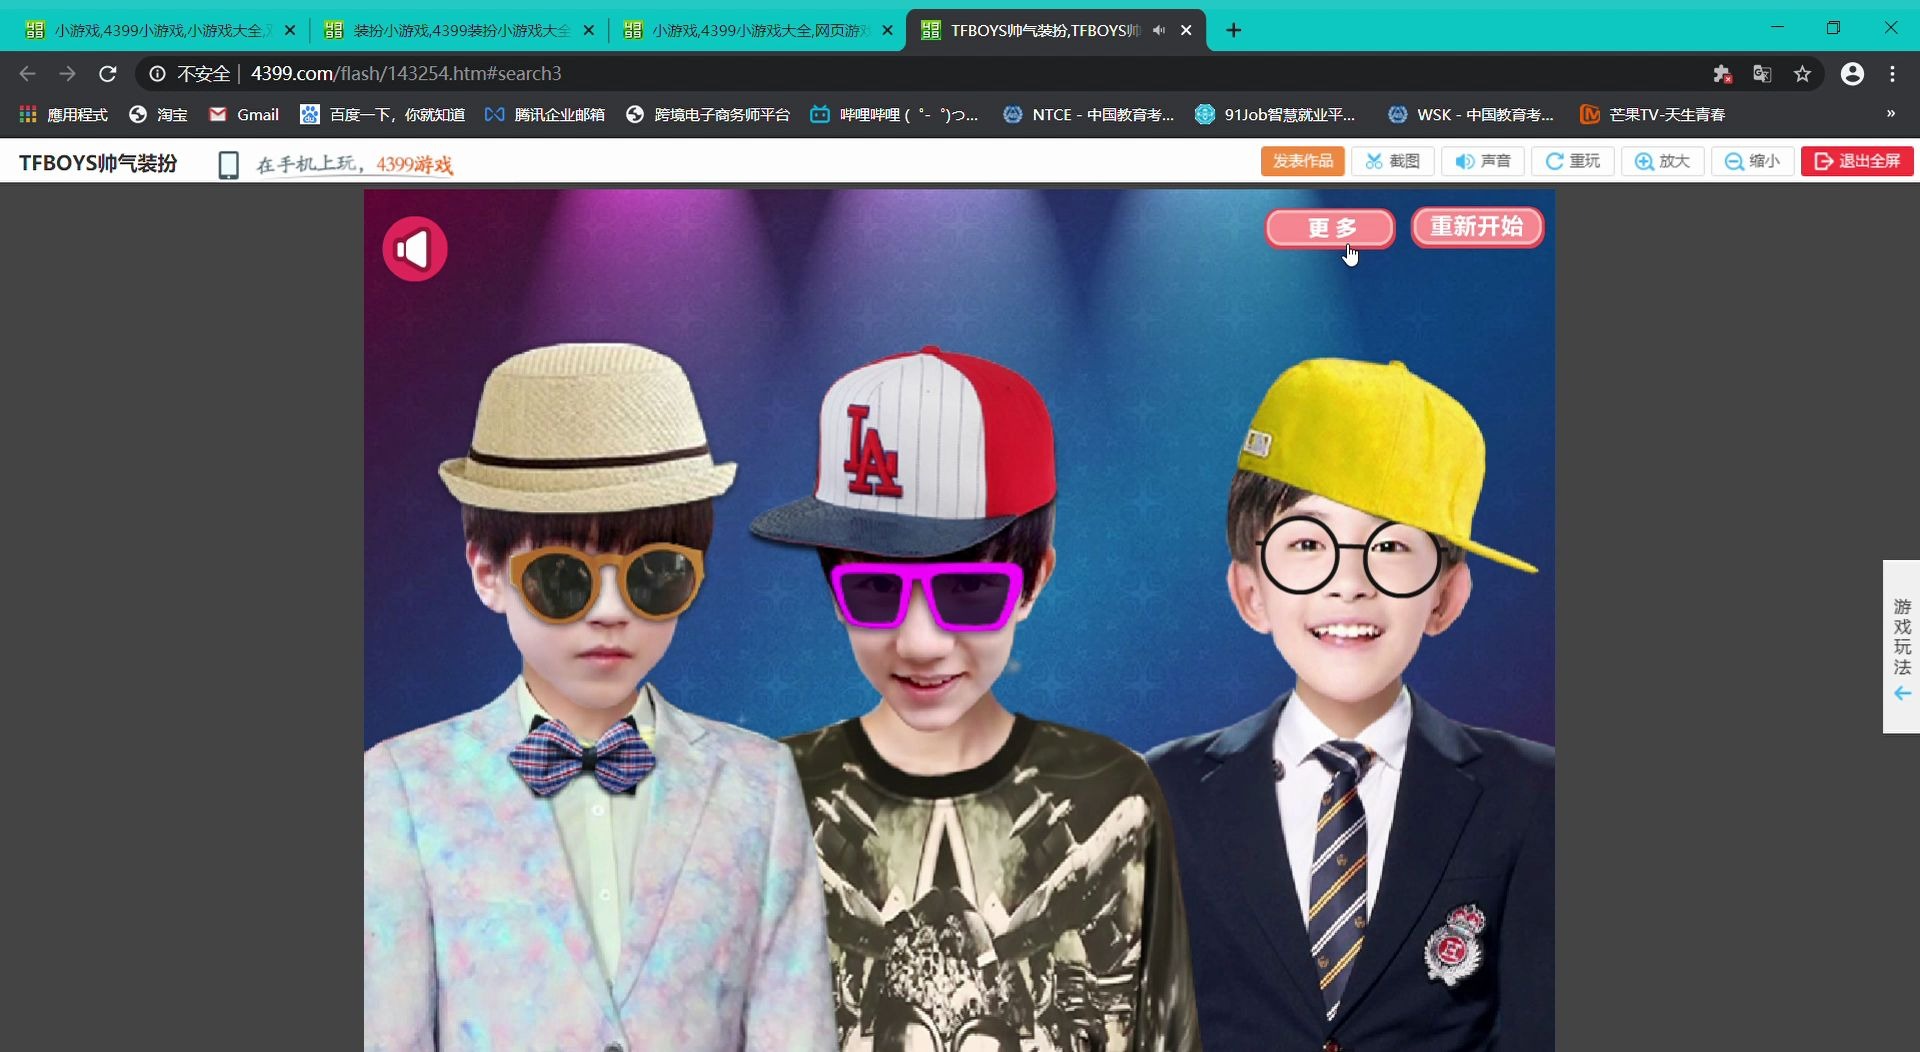Bookmark this page with the star icon
This screenshot has width=1920, height=1052.
tap(1802, 73)
